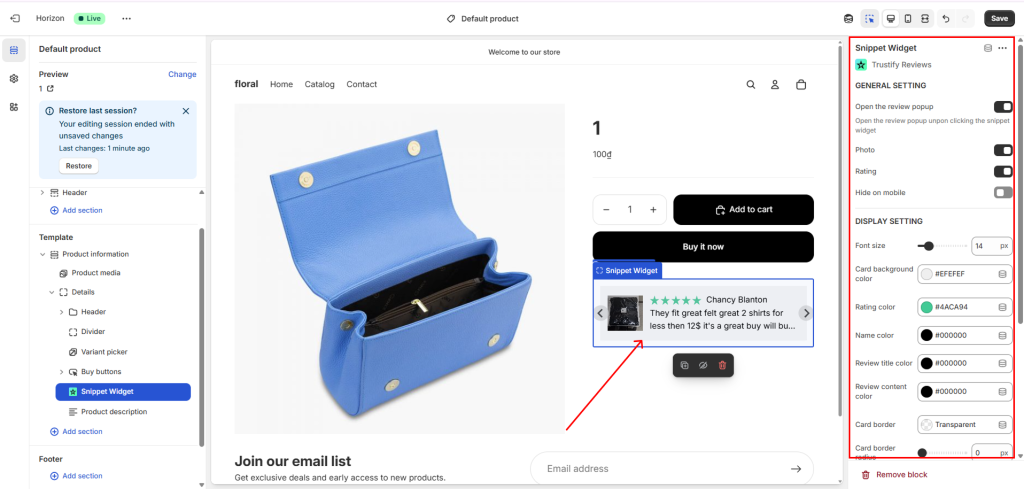Open the apps icon in left sidebar

tap(14, 107)
